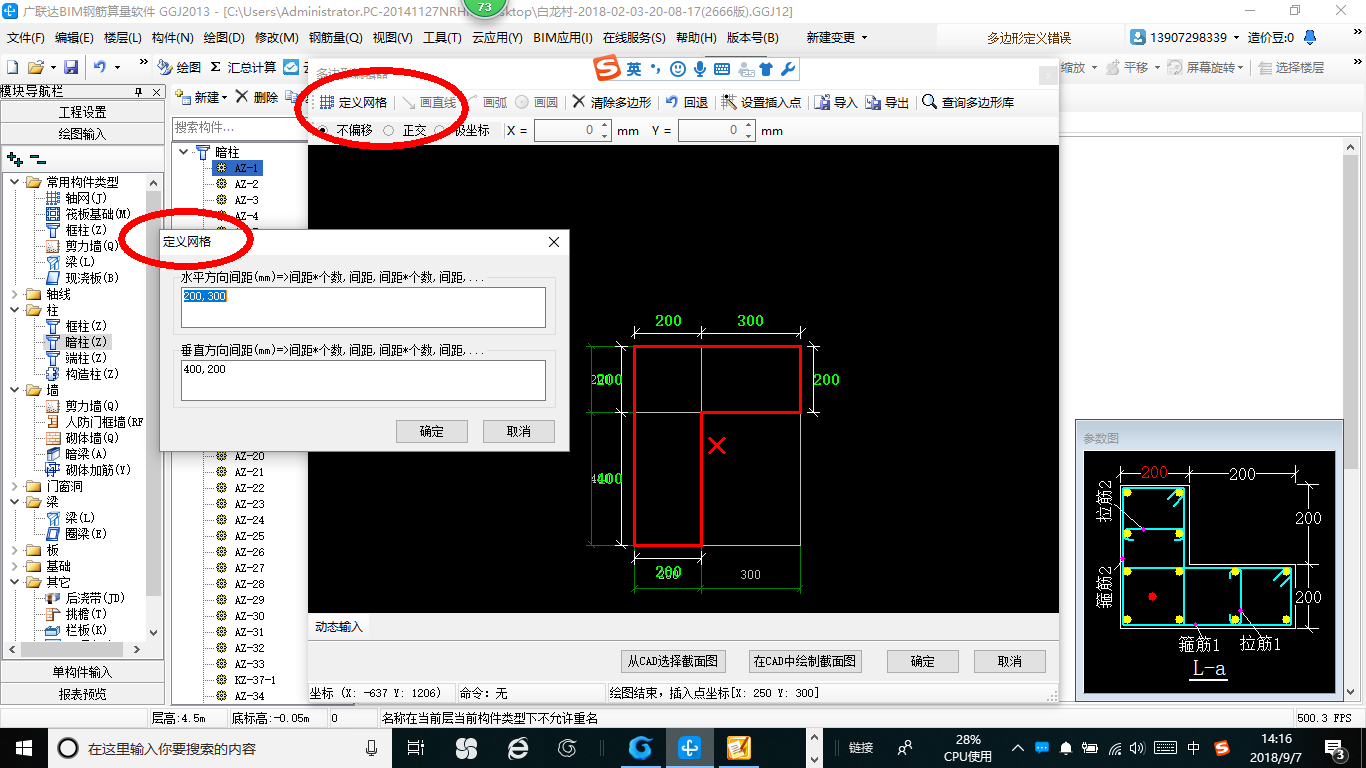Collapse the 柱 tree folder

click(x=14, y=310)
